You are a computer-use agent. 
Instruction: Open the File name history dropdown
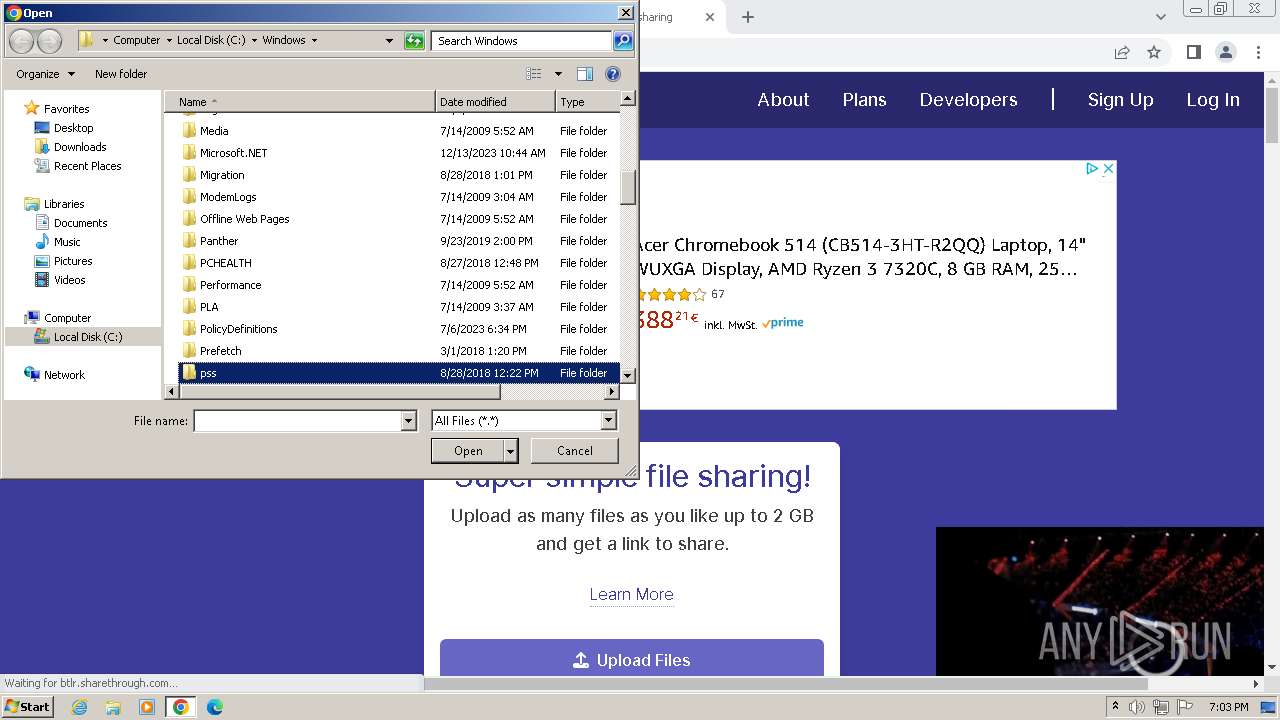408,421
